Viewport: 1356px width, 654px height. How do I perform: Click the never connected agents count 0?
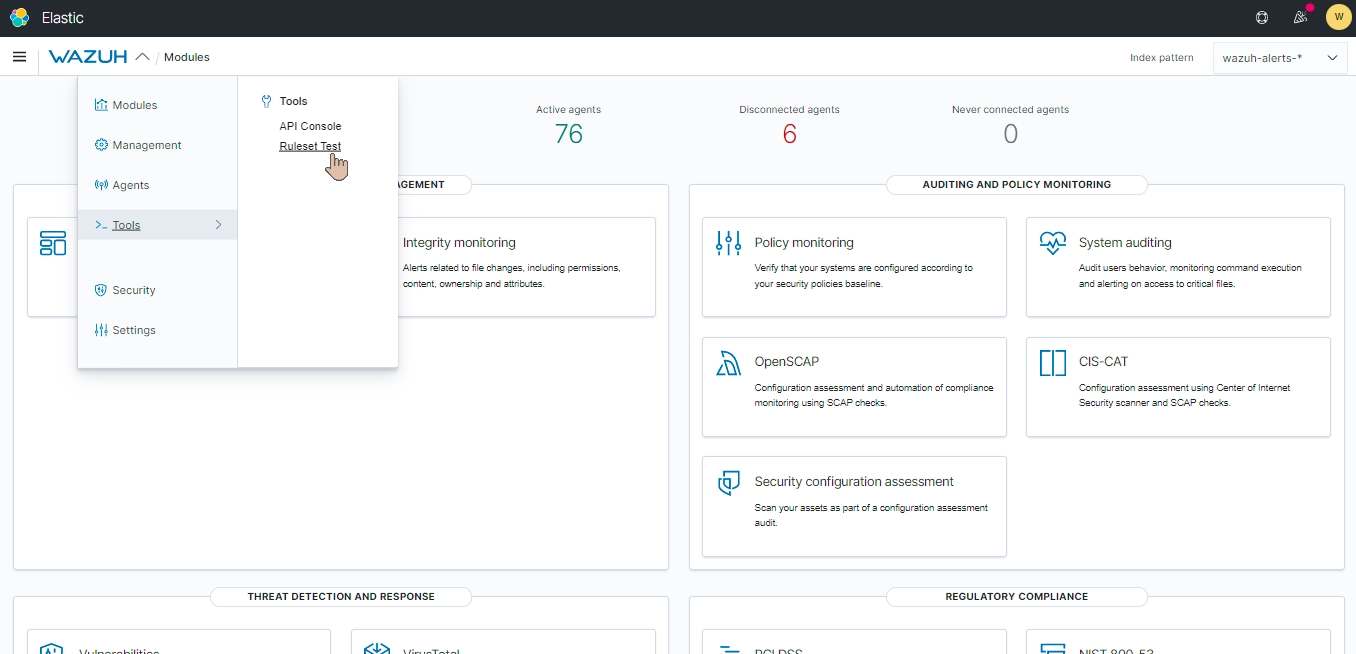[1010, 134]
